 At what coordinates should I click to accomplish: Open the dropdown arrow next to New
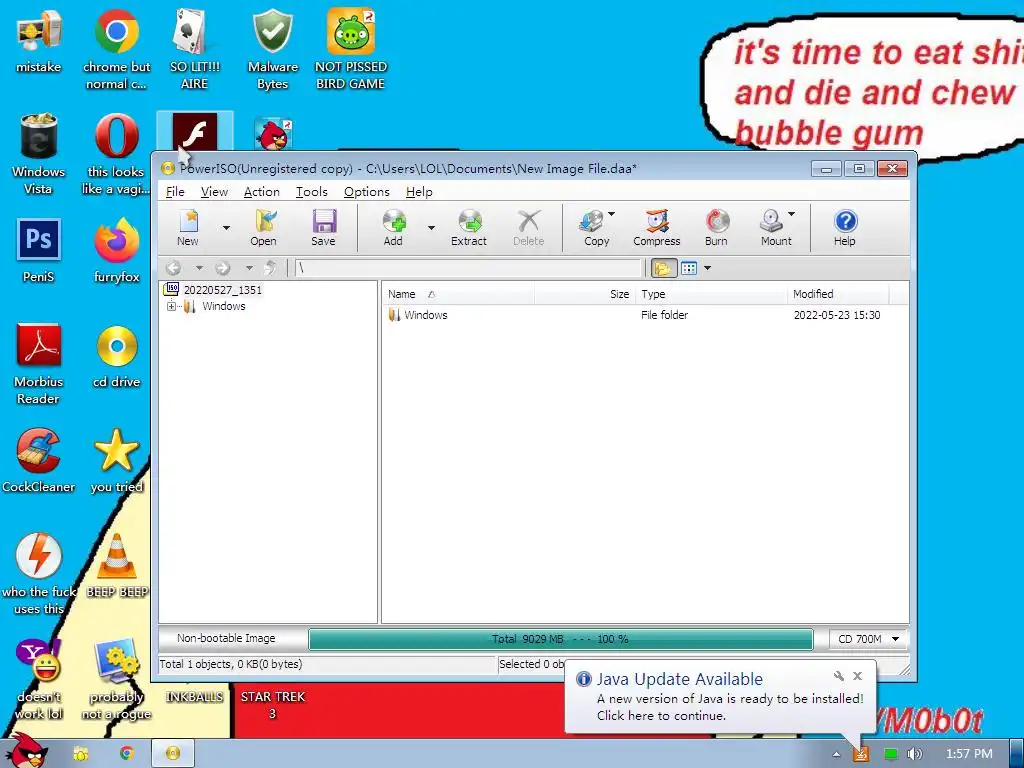[226, 228]
